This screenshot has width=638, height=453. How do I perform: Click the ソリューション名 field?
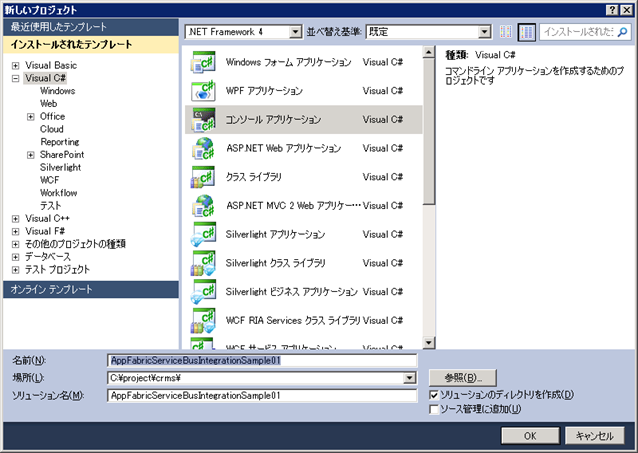click(x=262, y=395)
